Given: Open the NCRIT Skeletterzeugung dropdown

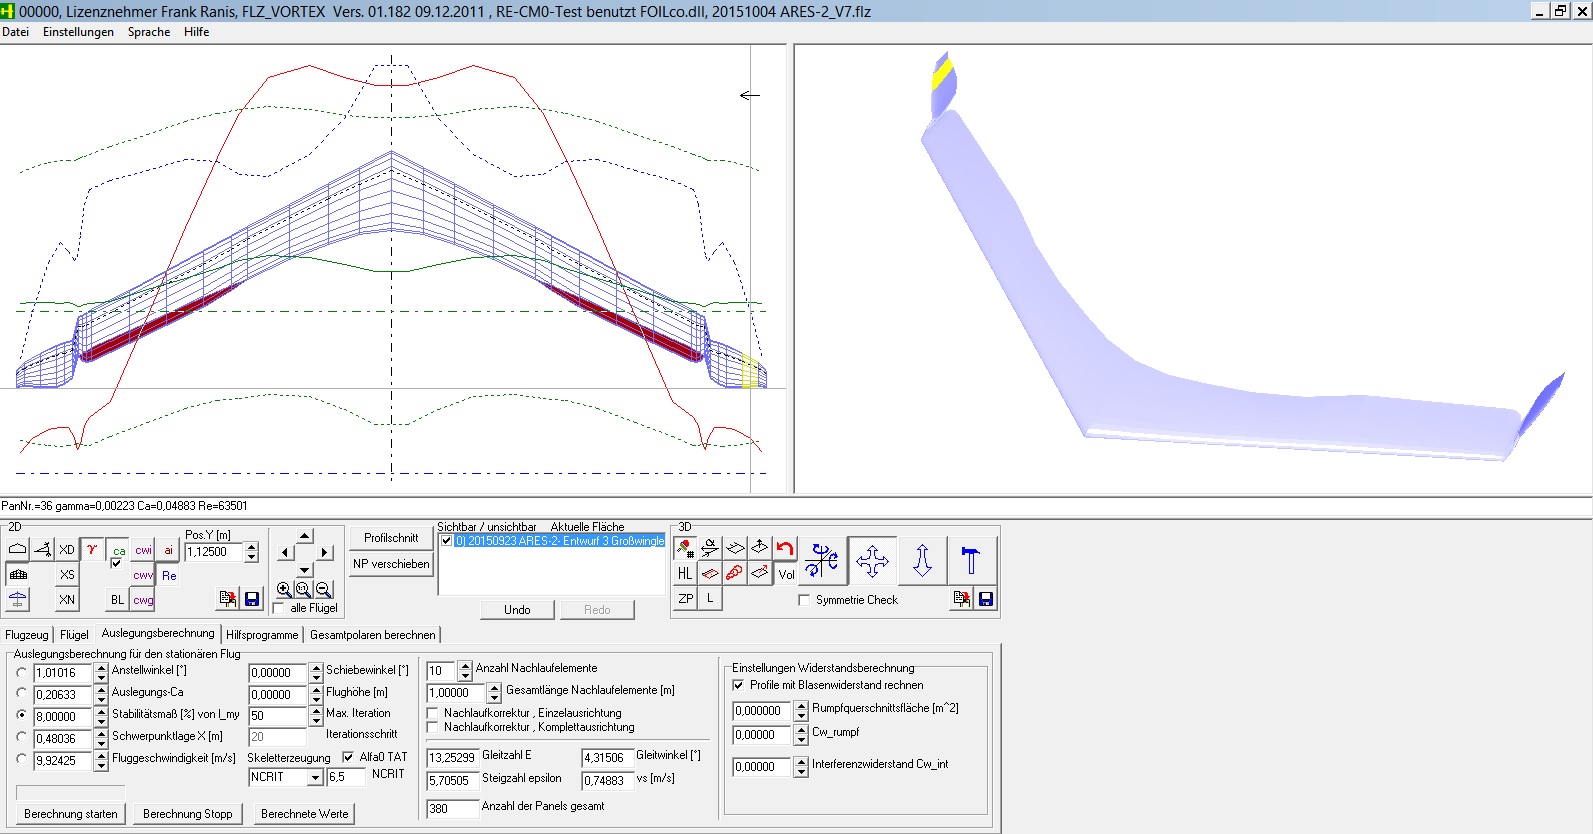Looking at the screenshot, I should pyautogui.click(x=315, y=777).
